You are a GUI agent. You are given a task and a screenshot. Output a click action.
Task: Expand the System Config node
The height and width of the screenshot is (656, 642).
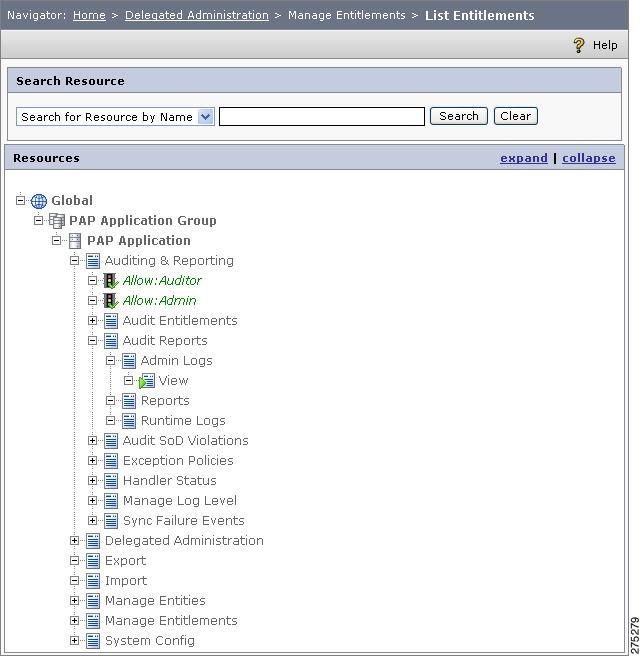coord(74,641)
